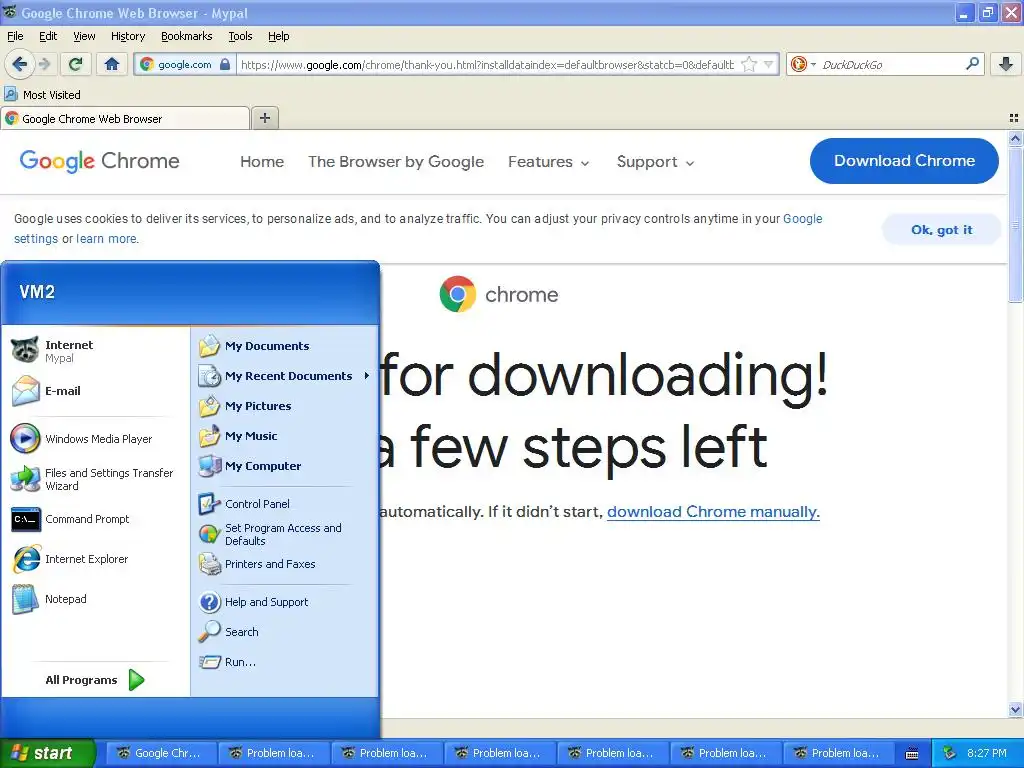Click the vertical scrollbar up arrow
Image resolution: width=1024 pixels, height=768 pixels.
(x=1015, y=138)
